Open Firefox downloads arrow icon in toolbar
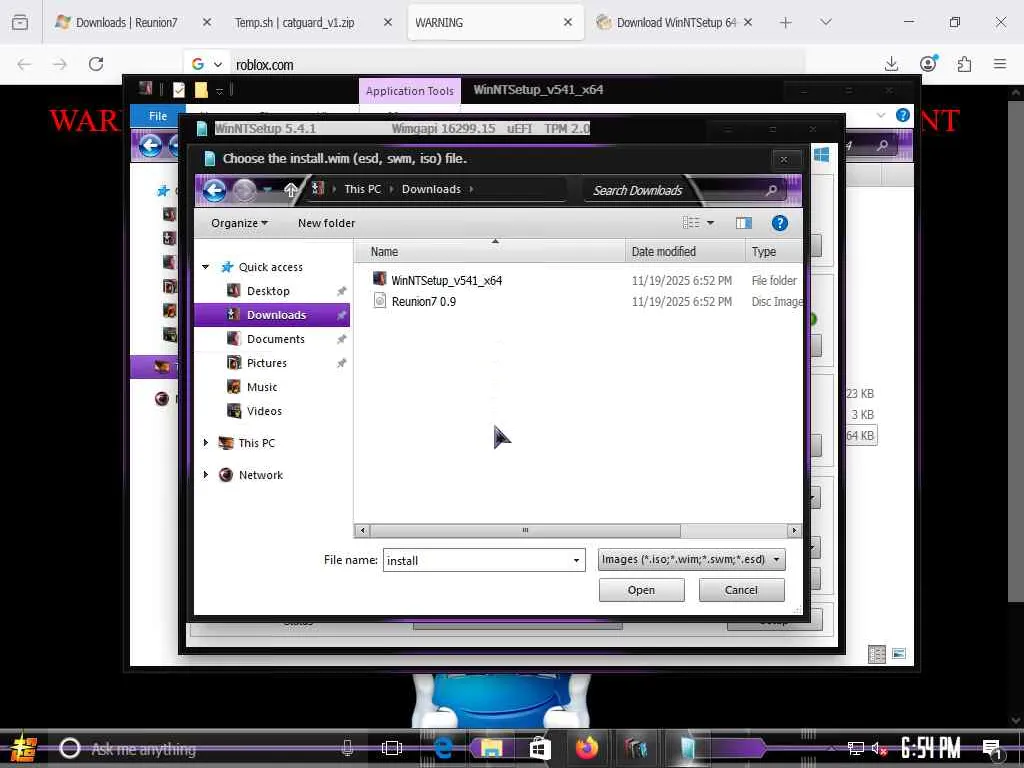 click(891, 64)
